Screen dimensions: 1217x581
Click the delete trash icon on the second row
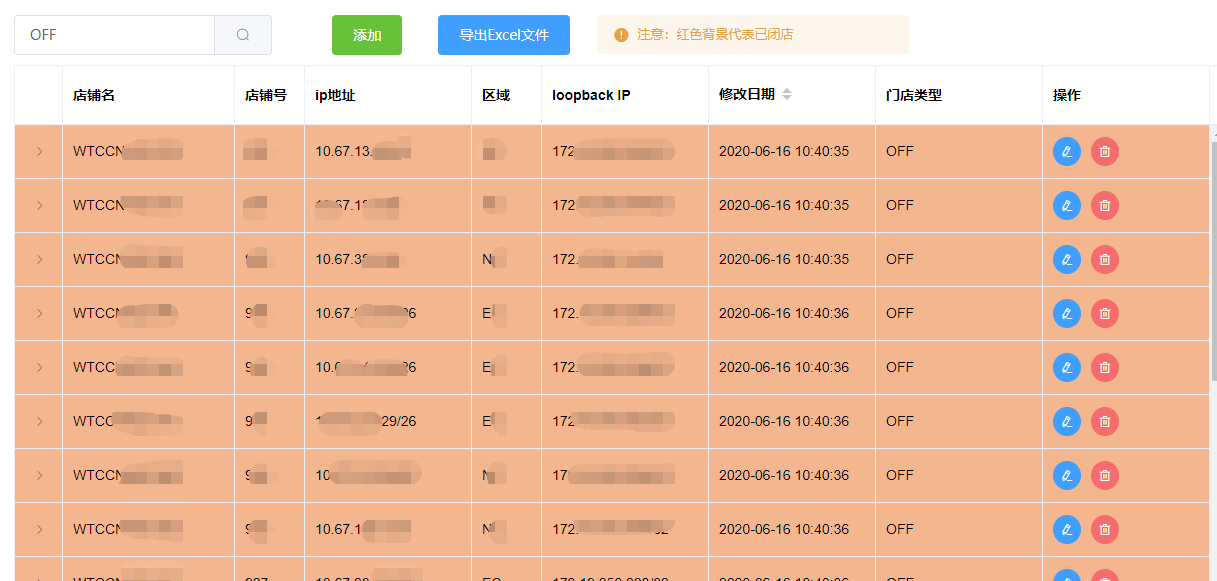click(1104, 205)
